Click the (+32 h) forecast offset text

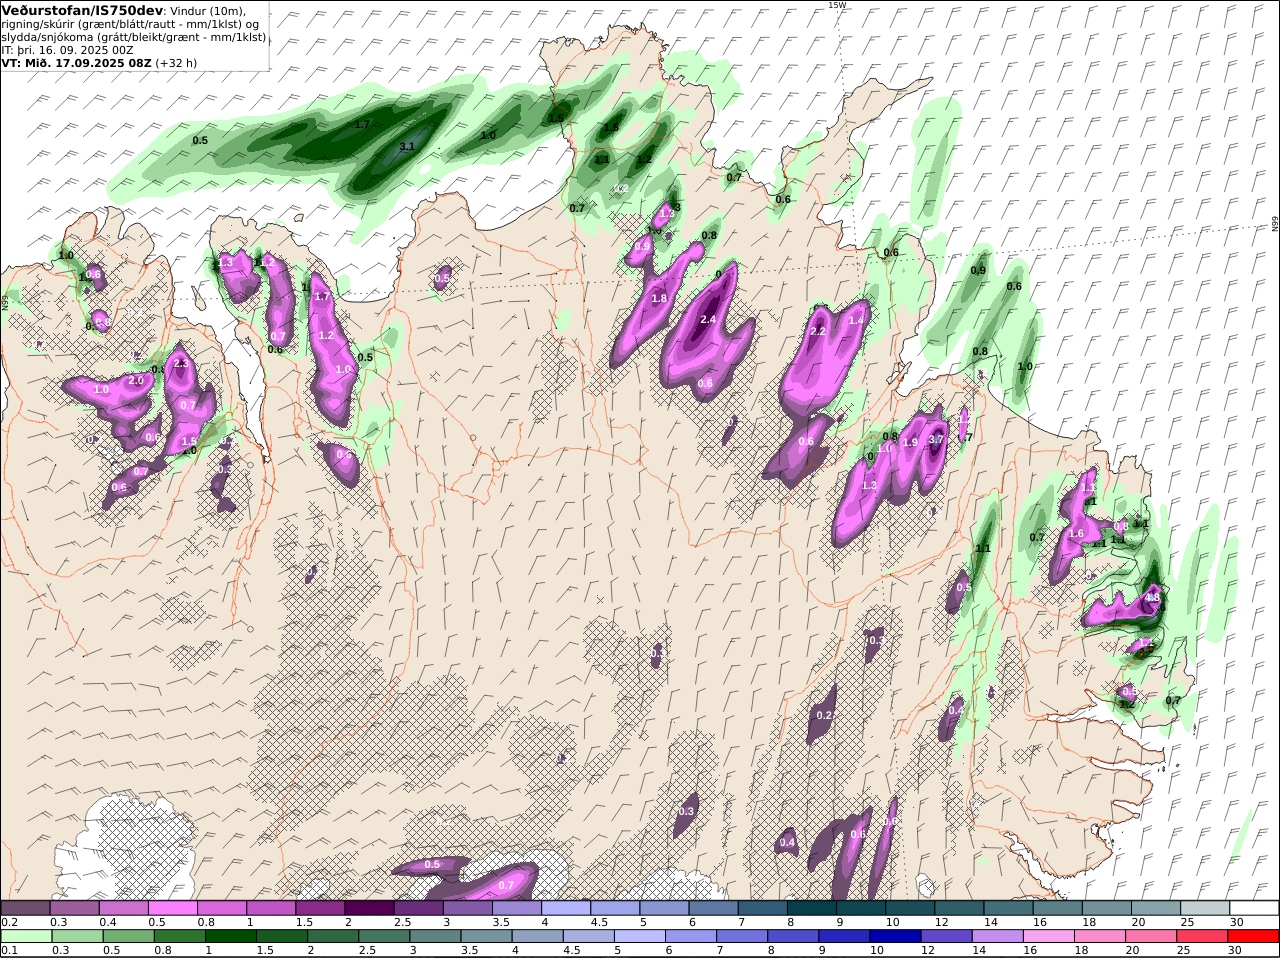tap(176, 62)
